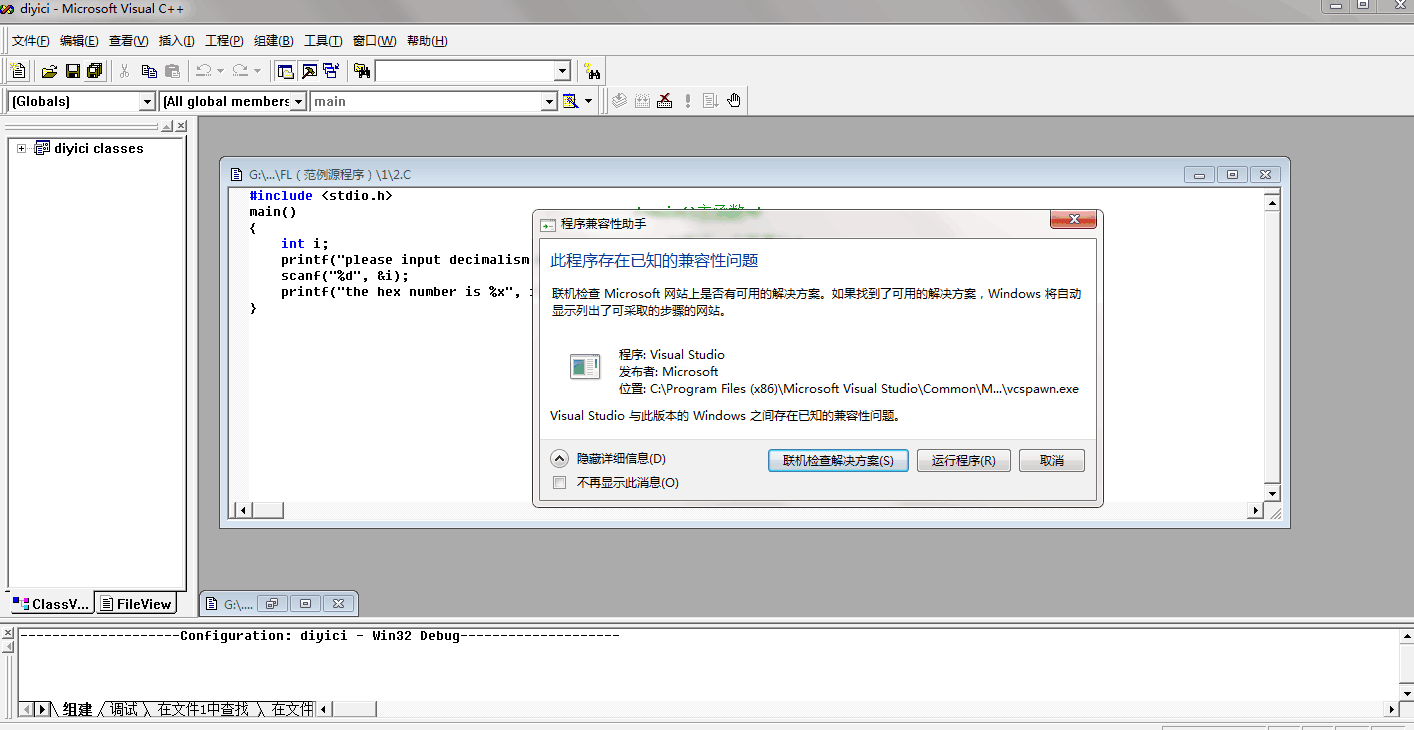Close the workspace pane with its small X
The width and height of the screenshot is (1414, 730).
[181, 126]
